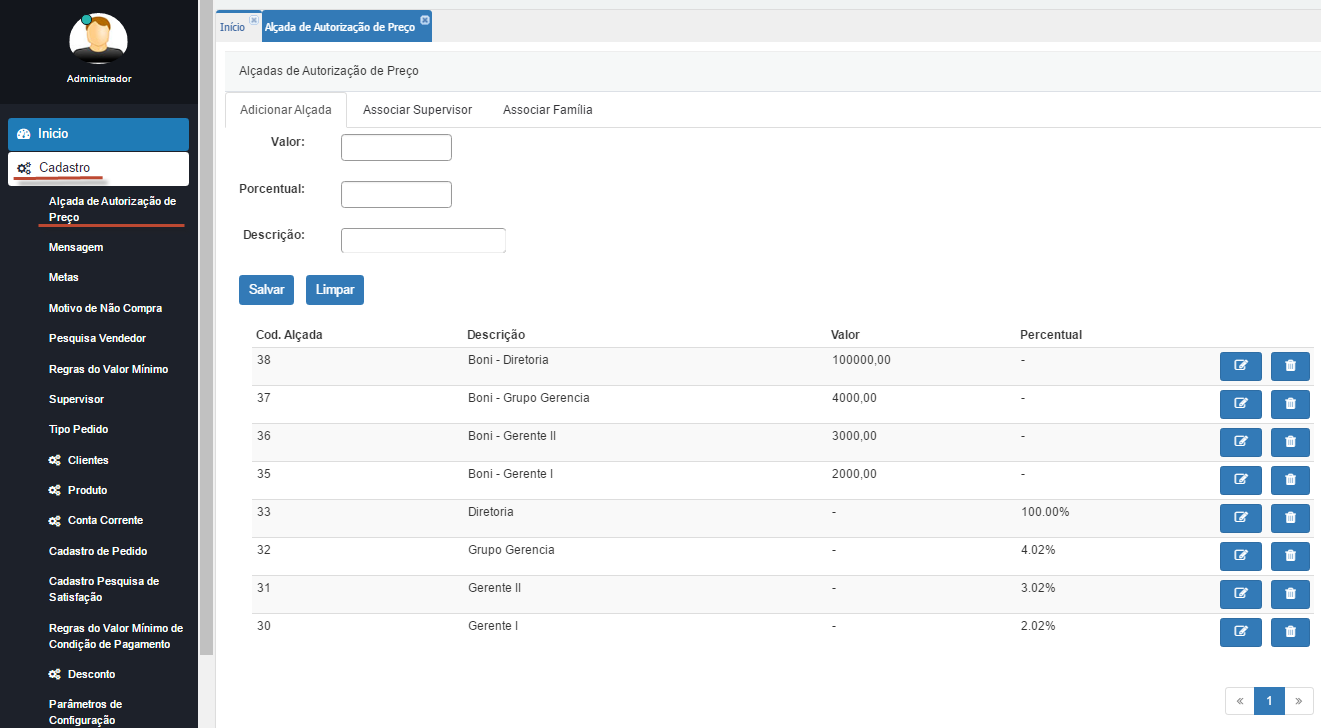Click the Limpar button
This screenshot has width=1321, height=728.
click(x=335, y=289)
